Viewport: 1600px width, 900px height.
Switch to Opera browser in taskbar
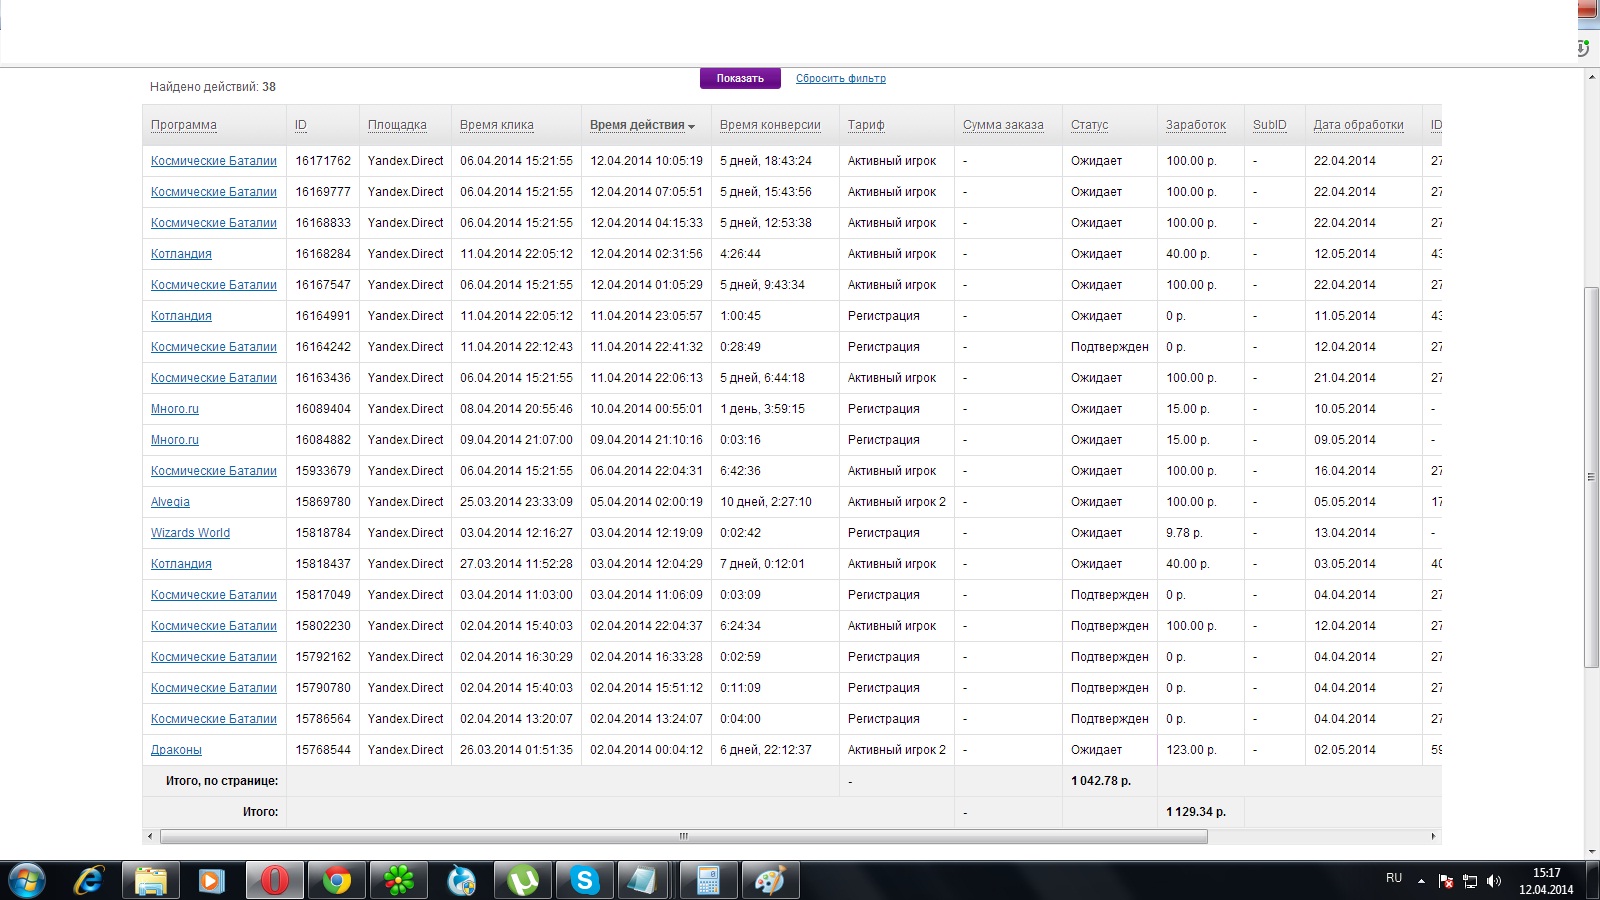coord(274,881)
